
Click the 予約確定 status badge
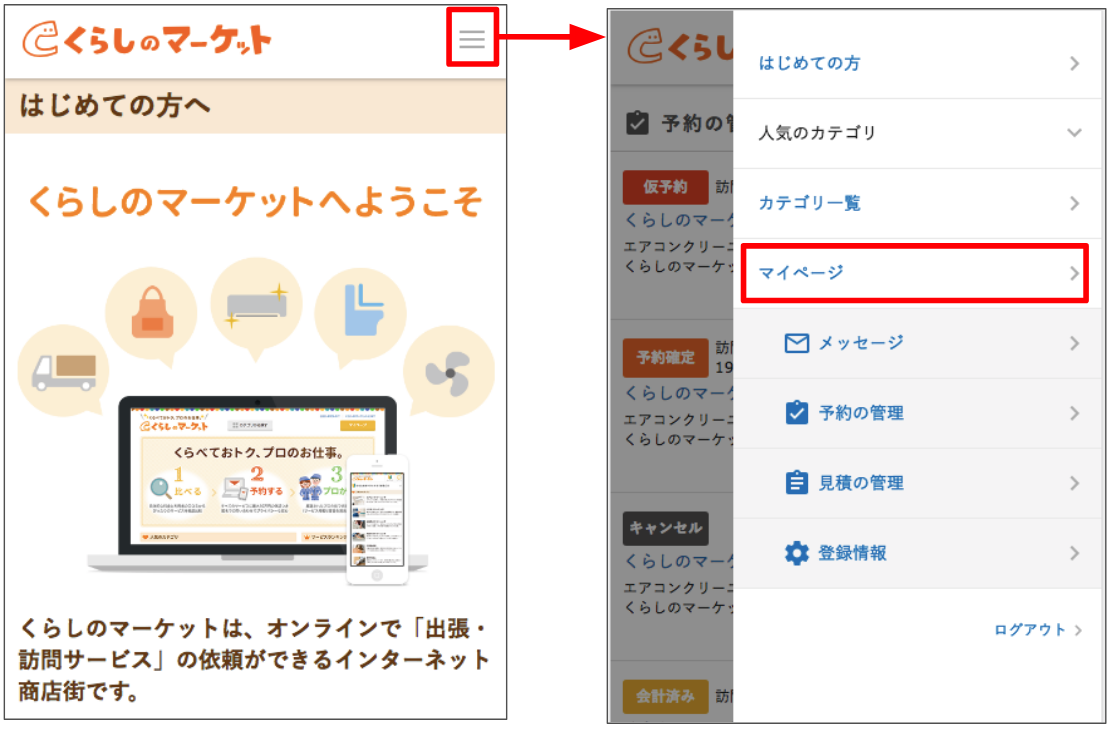click(665, 358)
